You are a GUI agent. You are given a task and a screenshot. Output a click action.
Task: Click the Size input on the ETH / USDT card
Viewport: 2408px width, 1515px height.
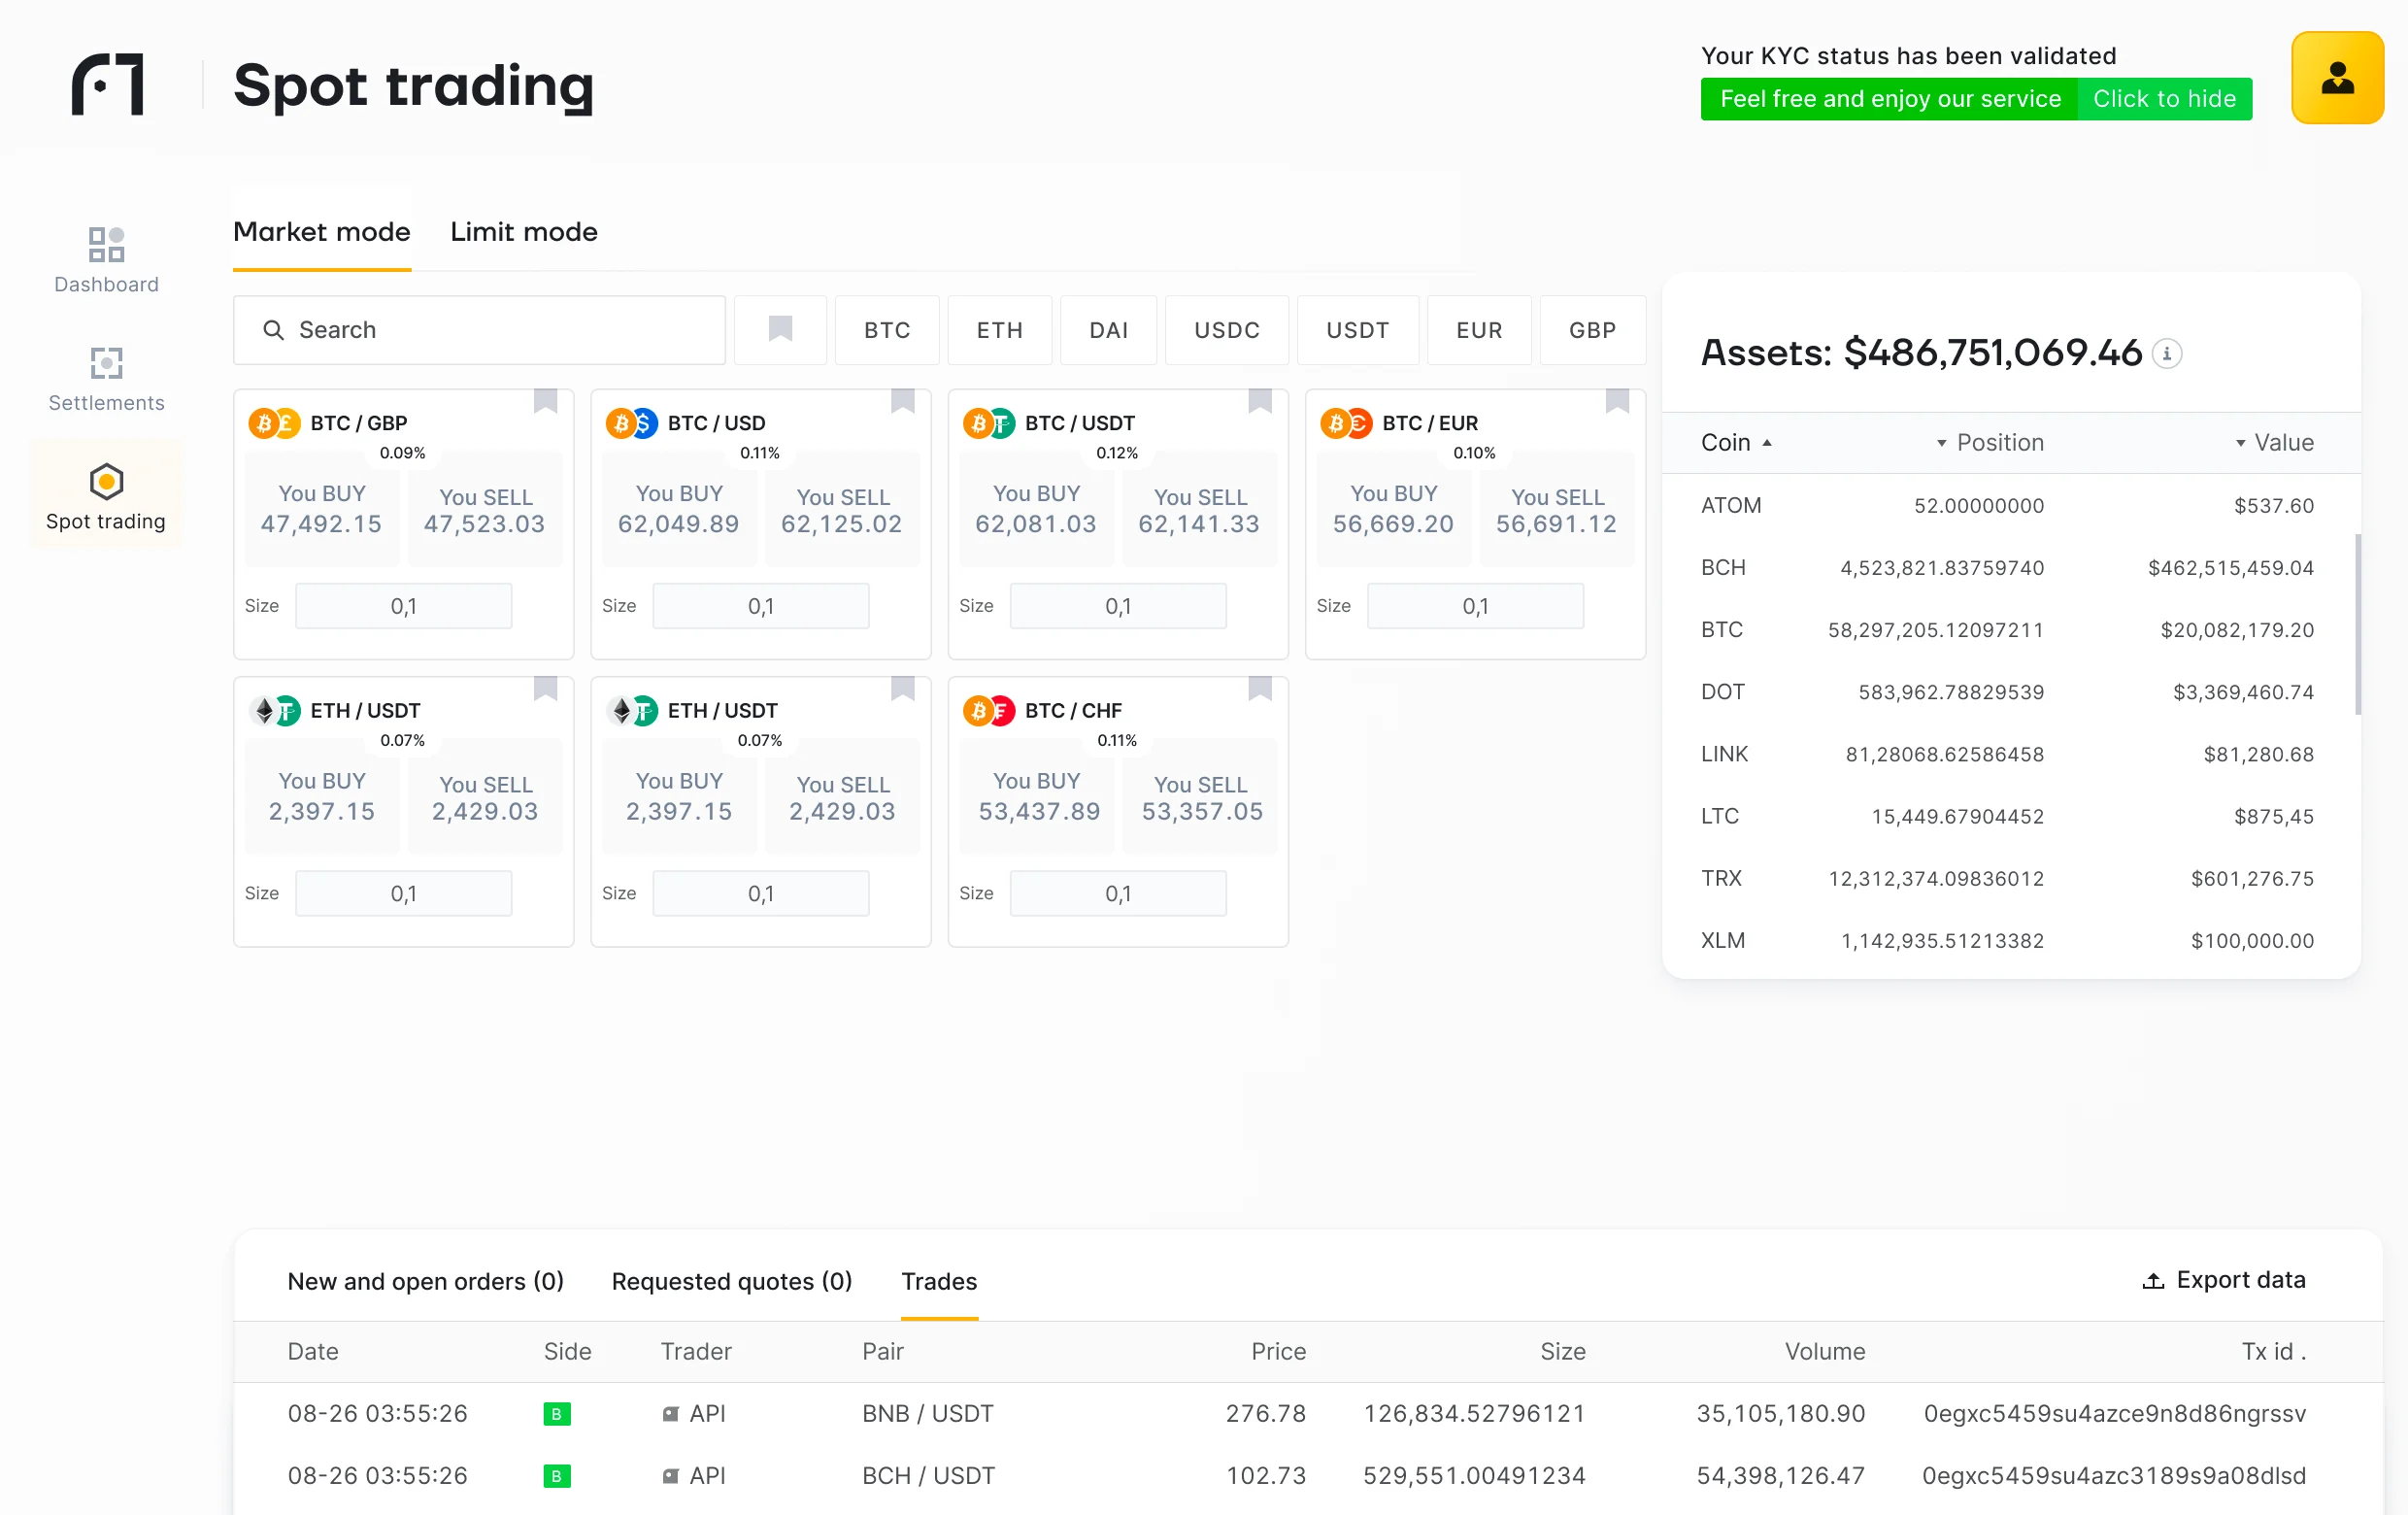pos(404,893)
